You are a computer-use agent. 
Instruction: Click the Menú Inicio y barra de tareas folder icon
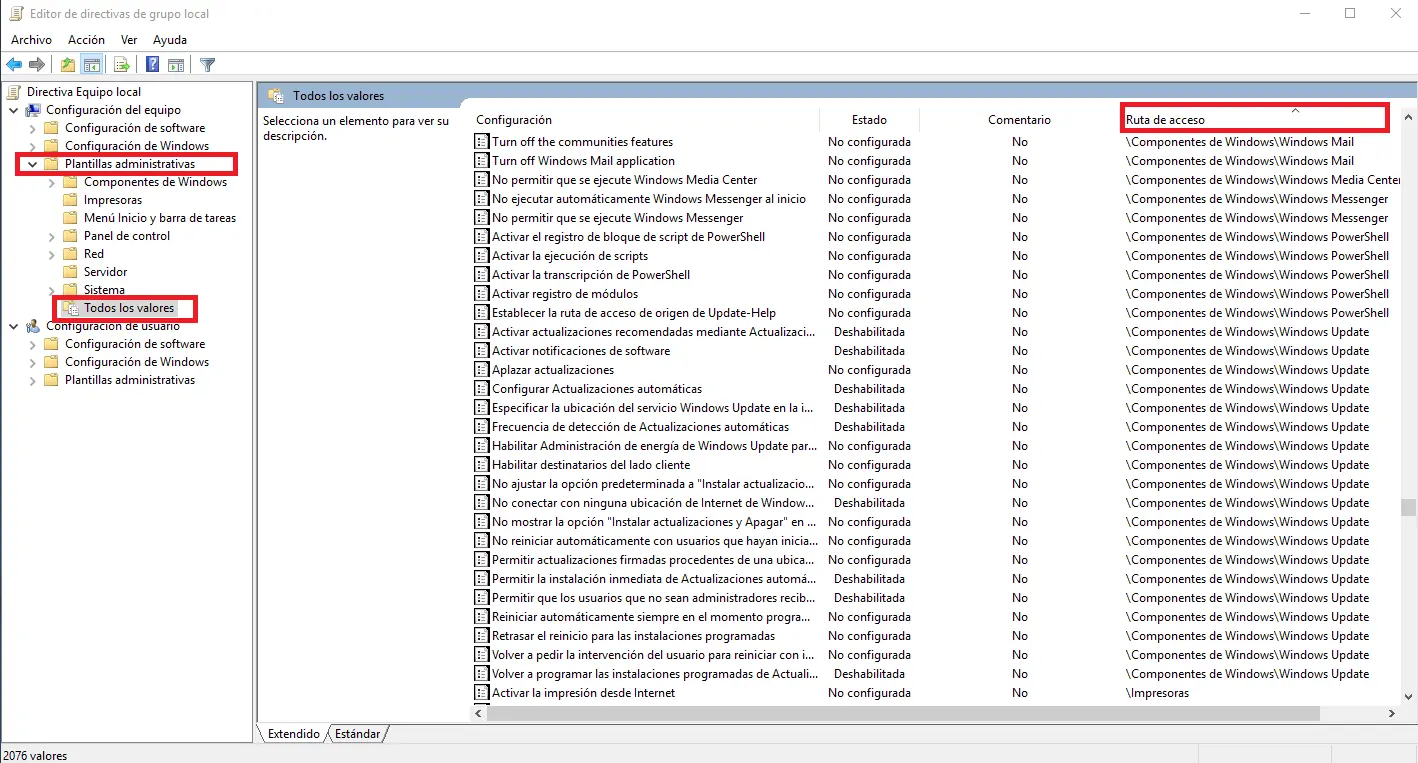point(70,218)
